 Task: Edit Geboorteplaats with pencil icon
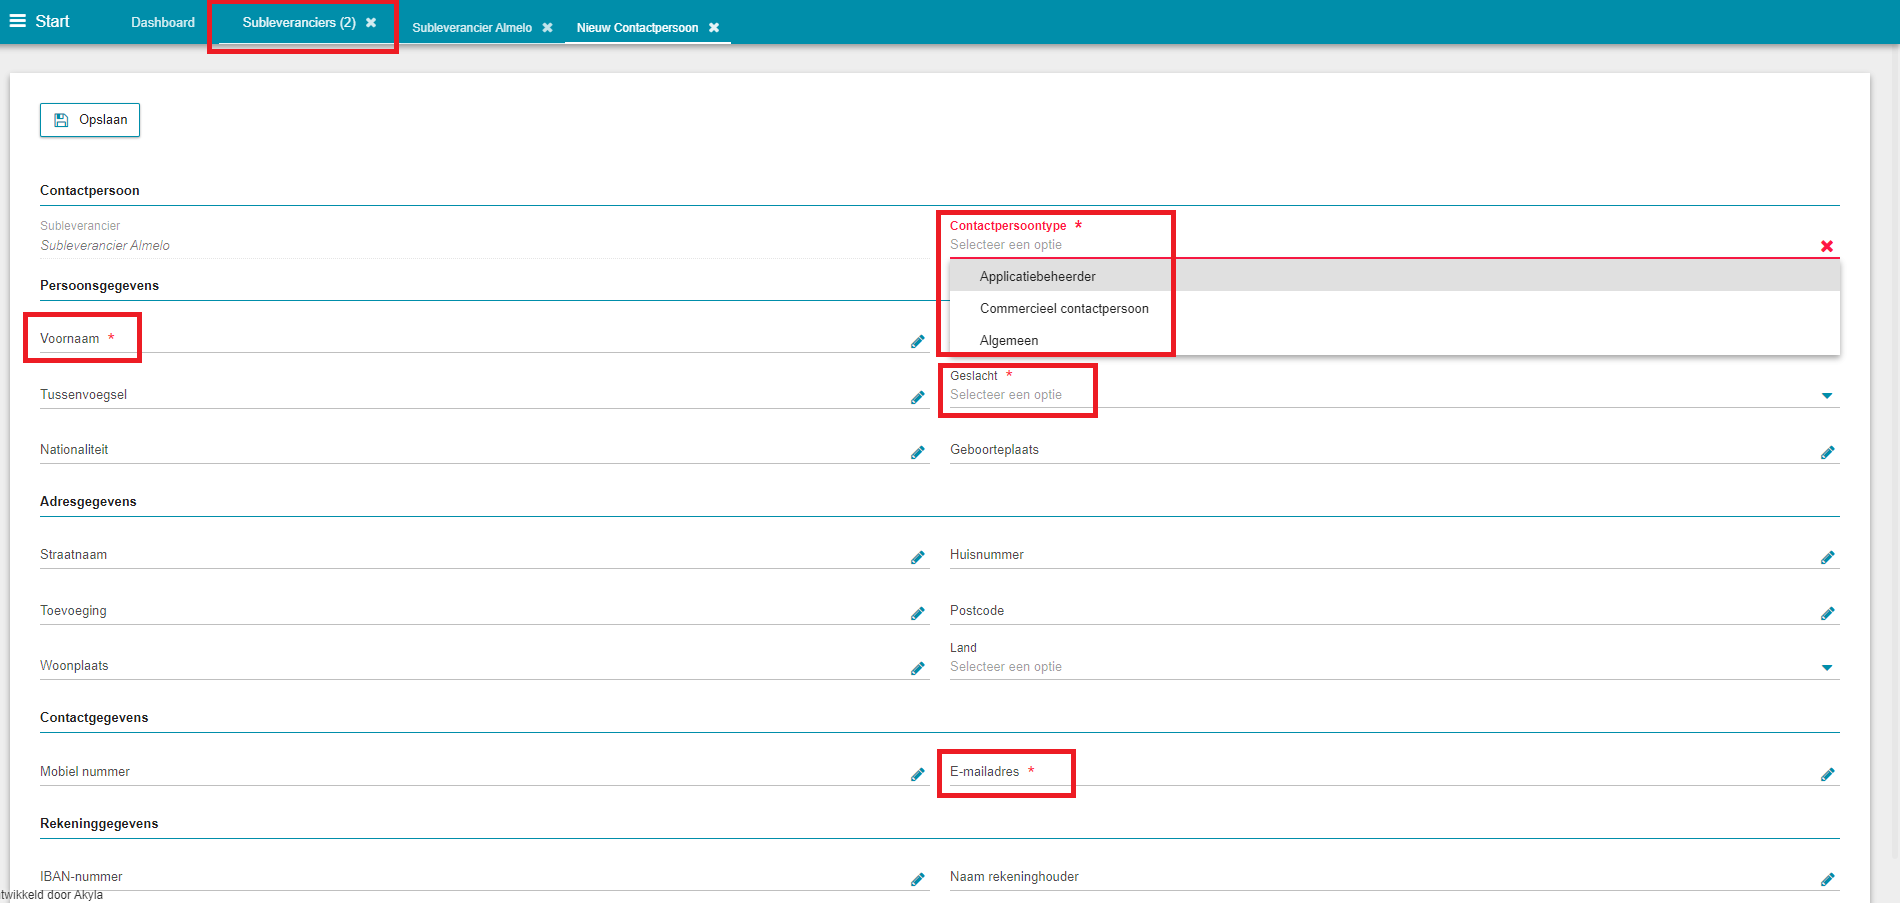click(x=1828, y=453)
